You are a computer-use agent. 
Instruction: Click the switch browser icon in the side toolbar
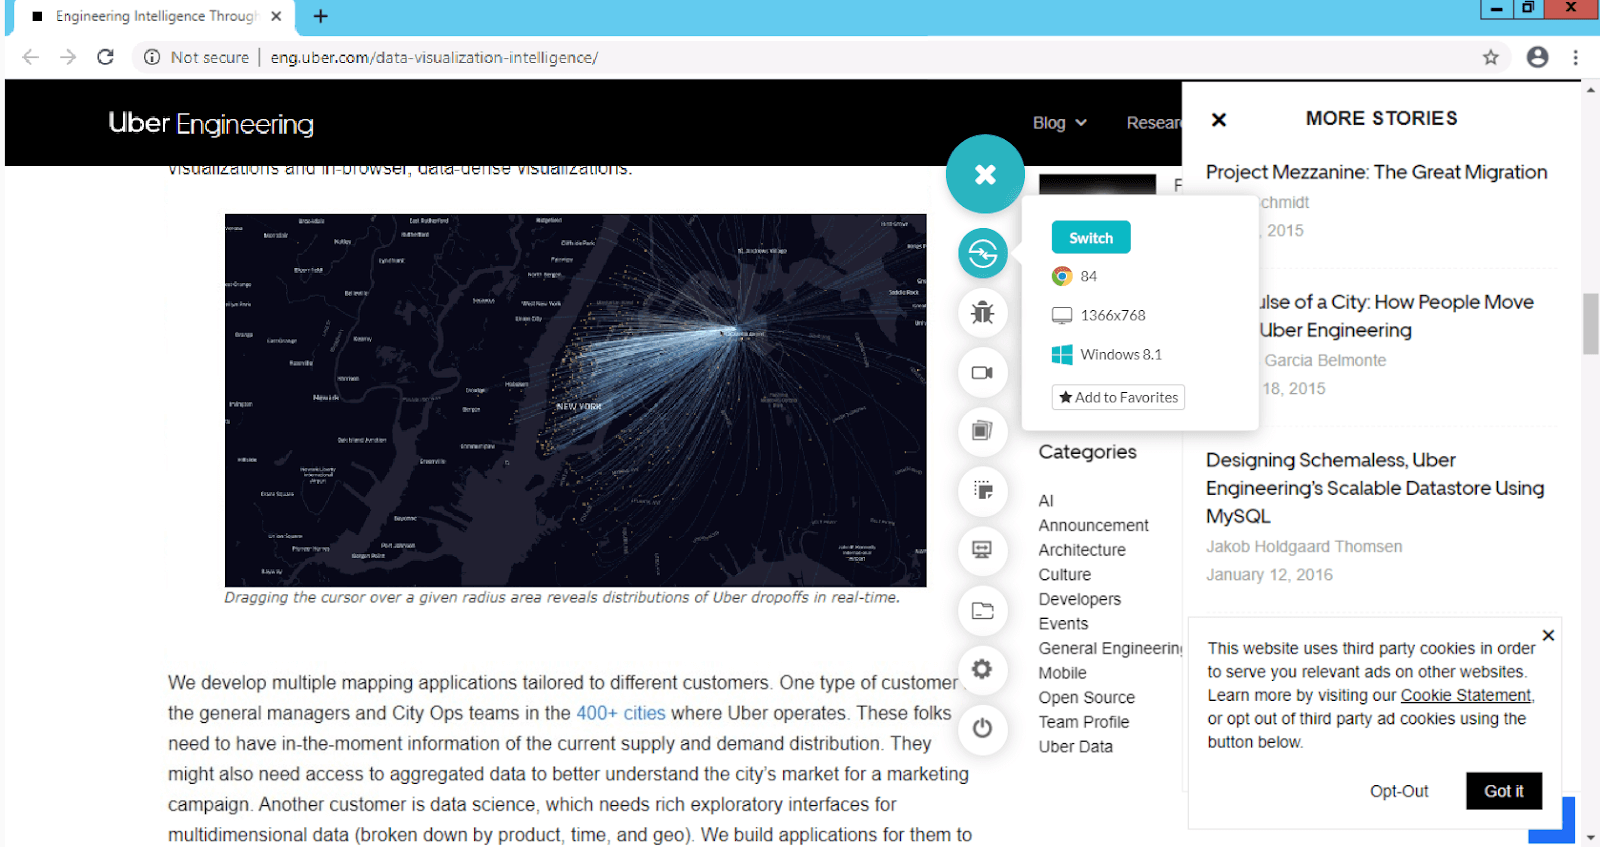click(x=983, y=254)
